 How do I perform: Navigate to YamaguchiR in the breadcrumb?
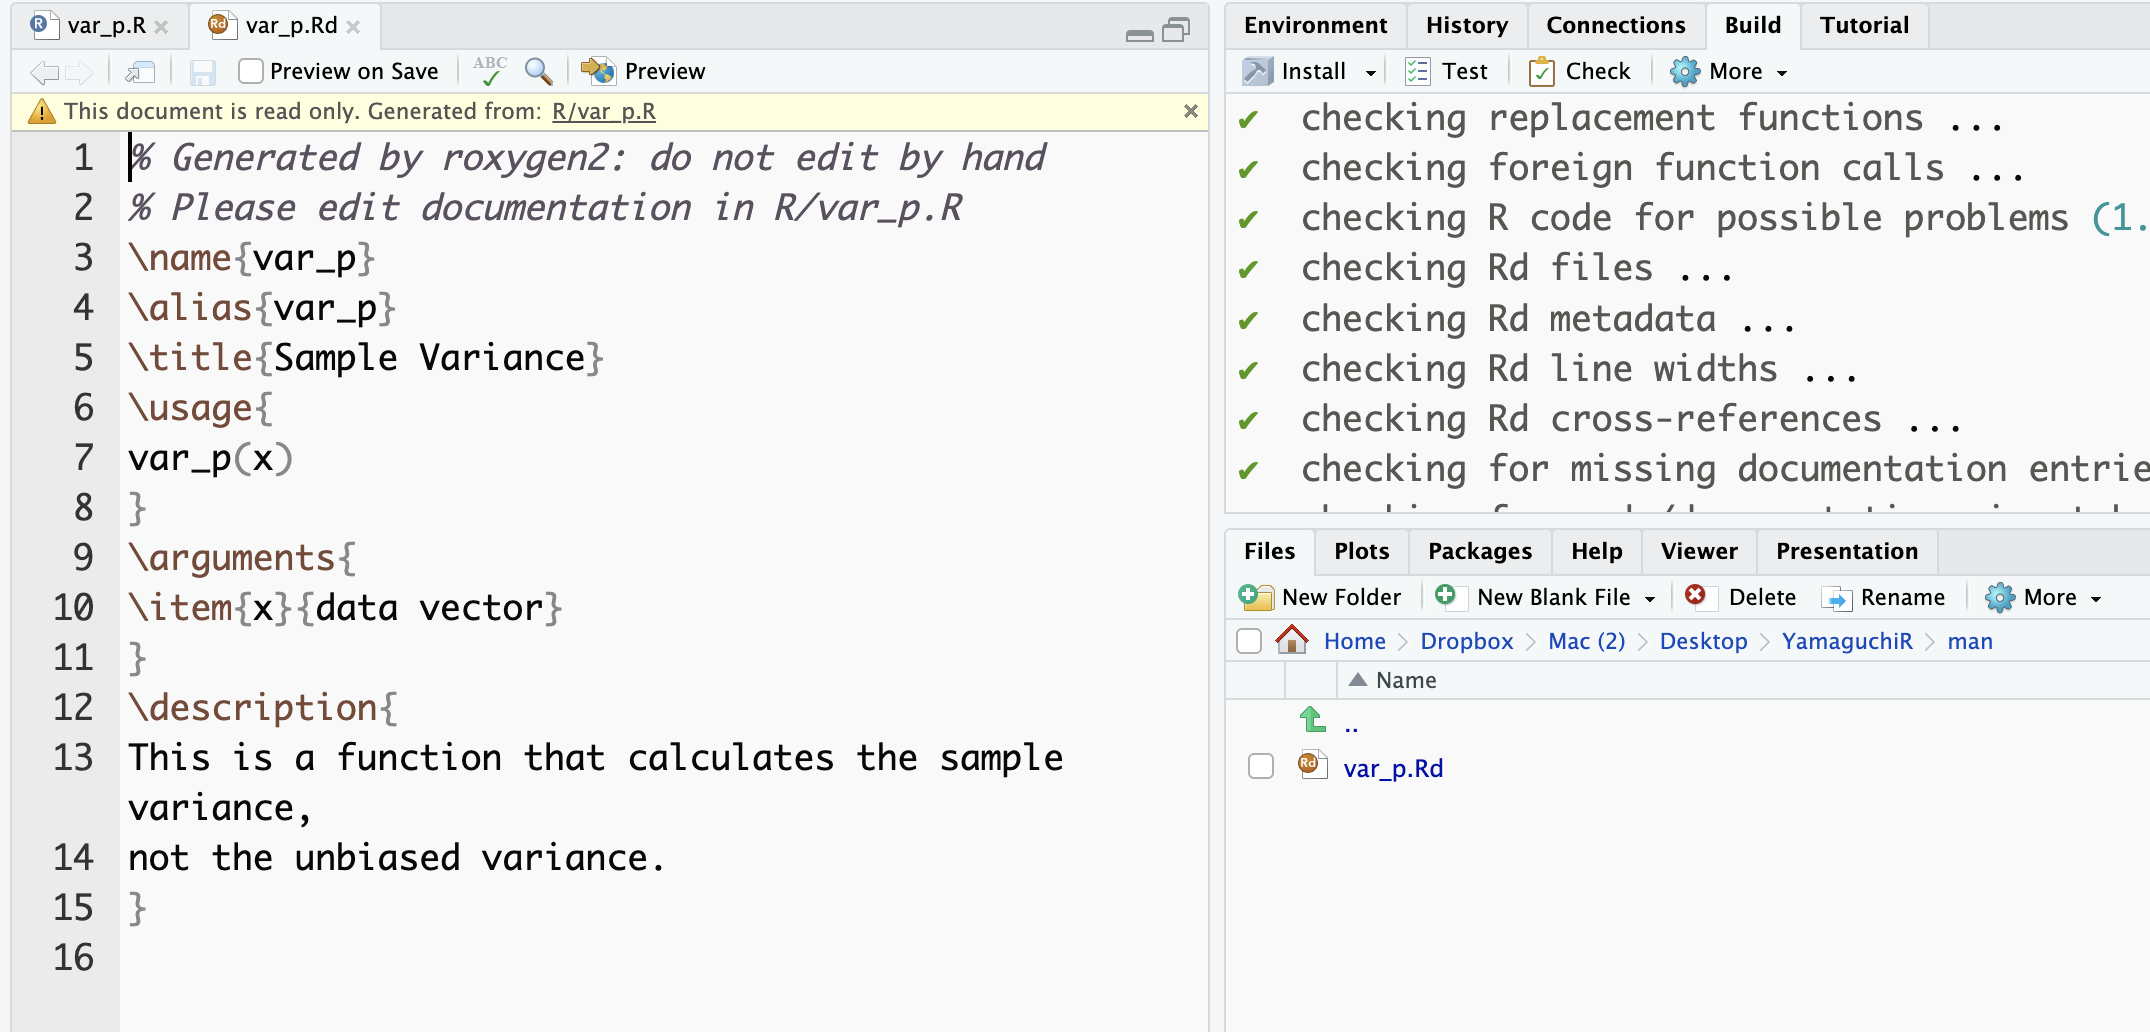click(1846, 641)
